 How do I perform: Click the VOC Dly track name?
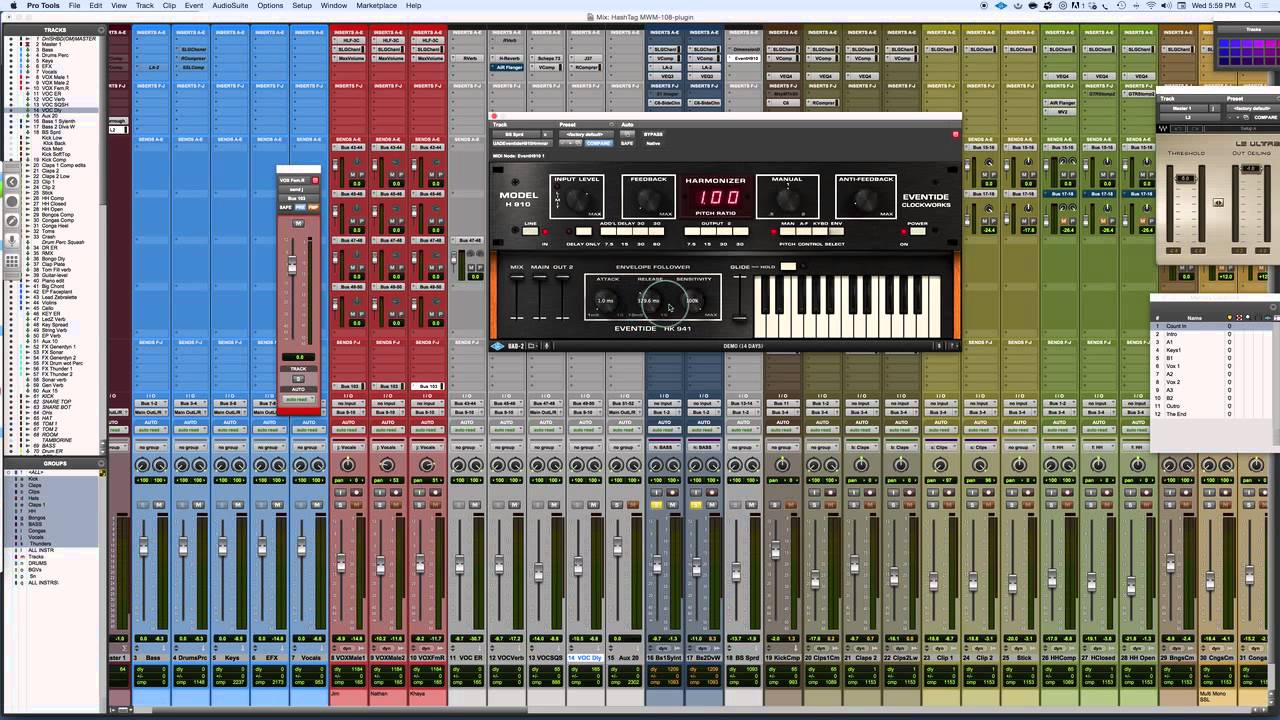coord(585,658)
